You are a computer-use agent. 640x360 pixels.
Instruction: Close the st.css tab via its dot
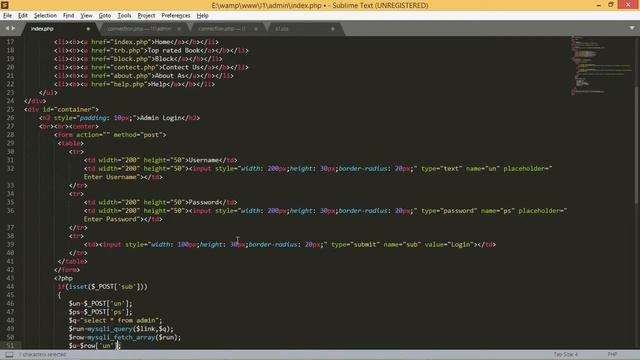[333, 29]
